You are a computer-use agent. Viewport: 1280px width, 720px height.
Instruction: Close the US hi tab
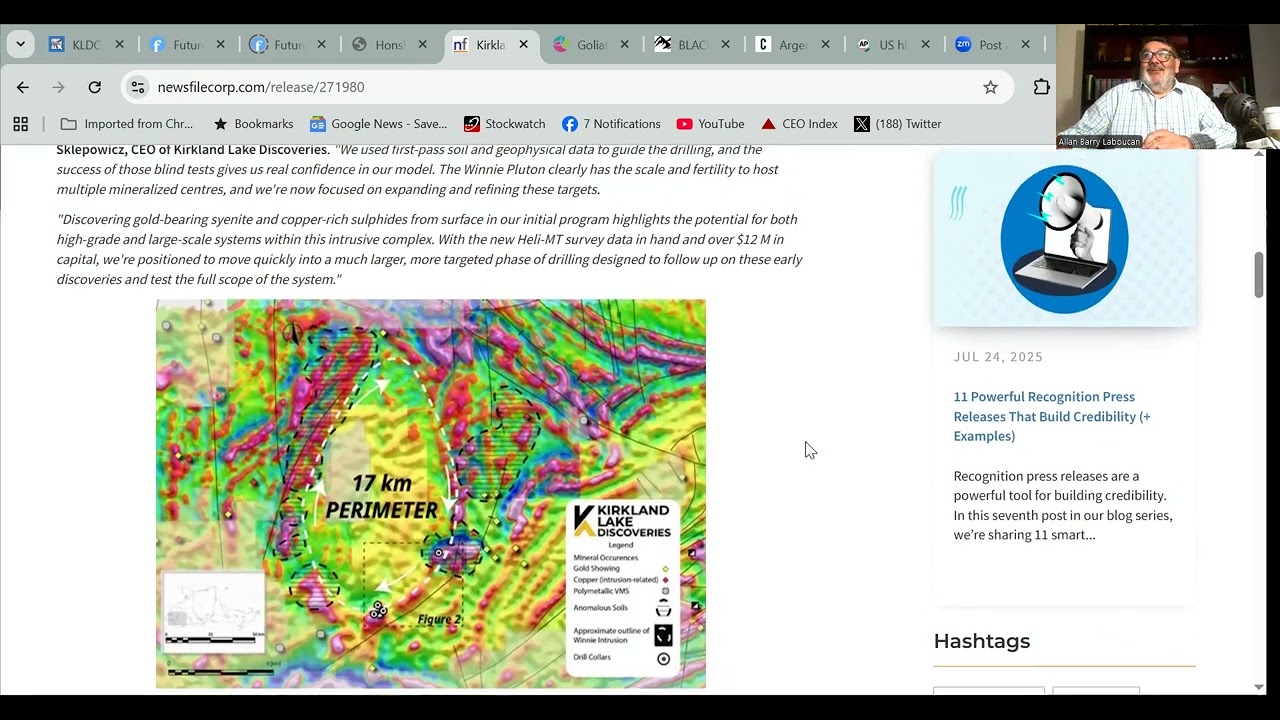[x=926, y=45]
